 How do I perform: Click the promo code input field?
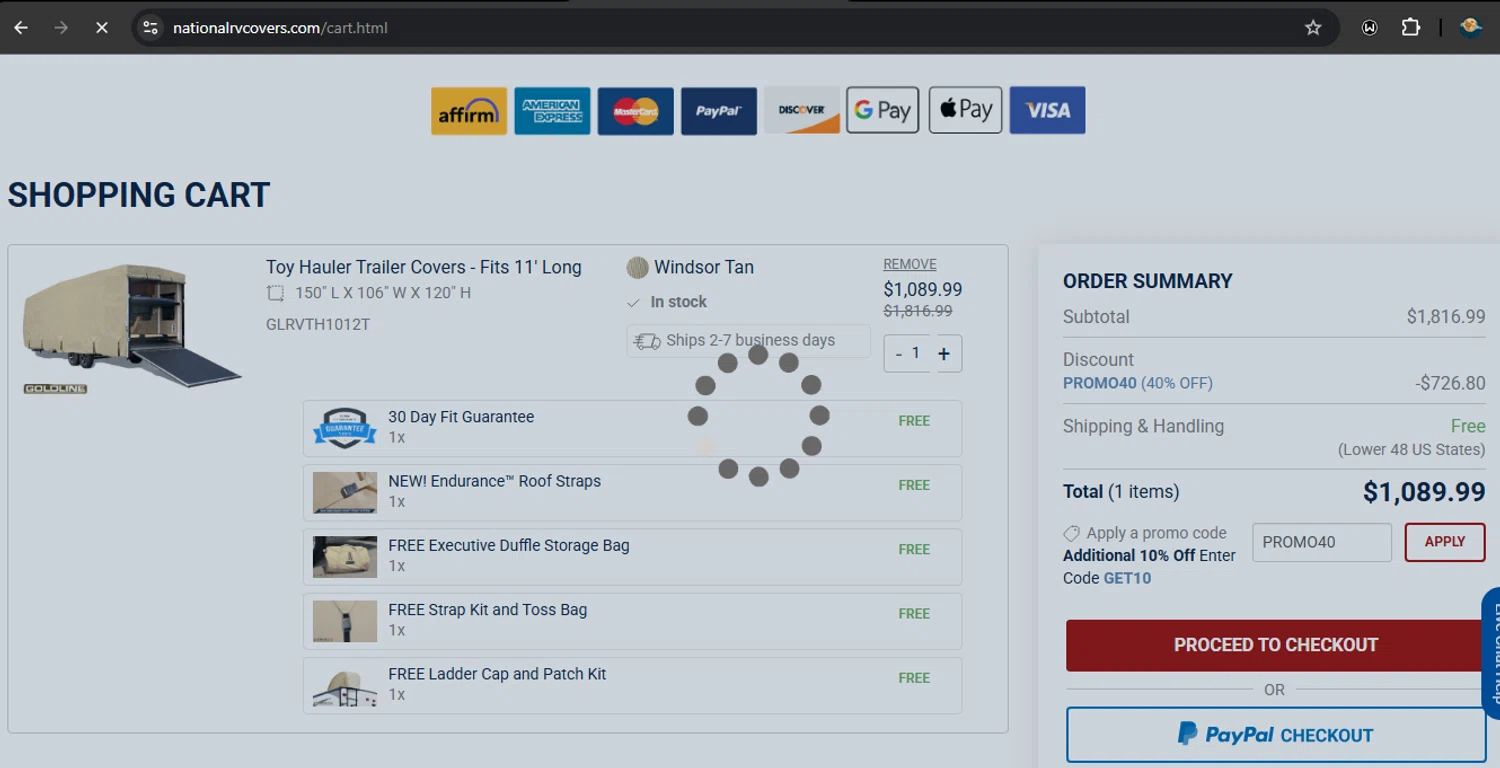click(x=1321, y=542)
